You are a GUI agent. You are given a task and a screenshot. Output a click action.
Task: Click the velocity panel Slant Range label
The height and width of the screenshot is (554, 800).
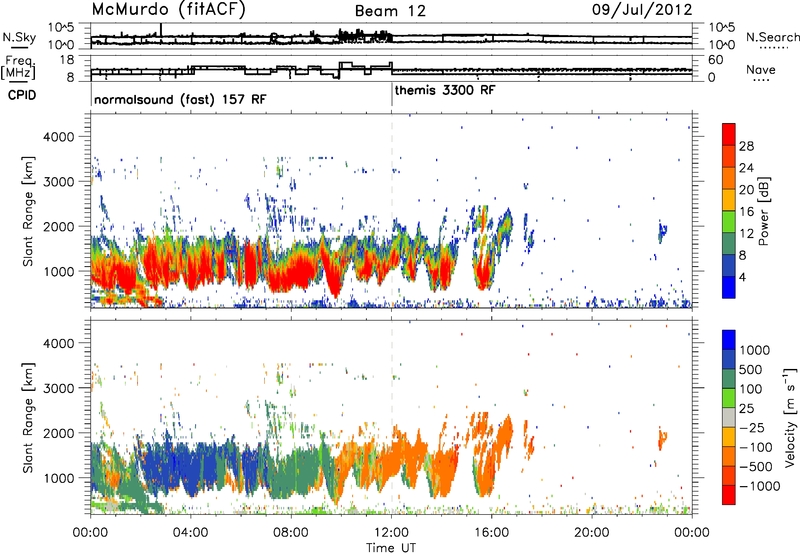(x=28, y=418)
